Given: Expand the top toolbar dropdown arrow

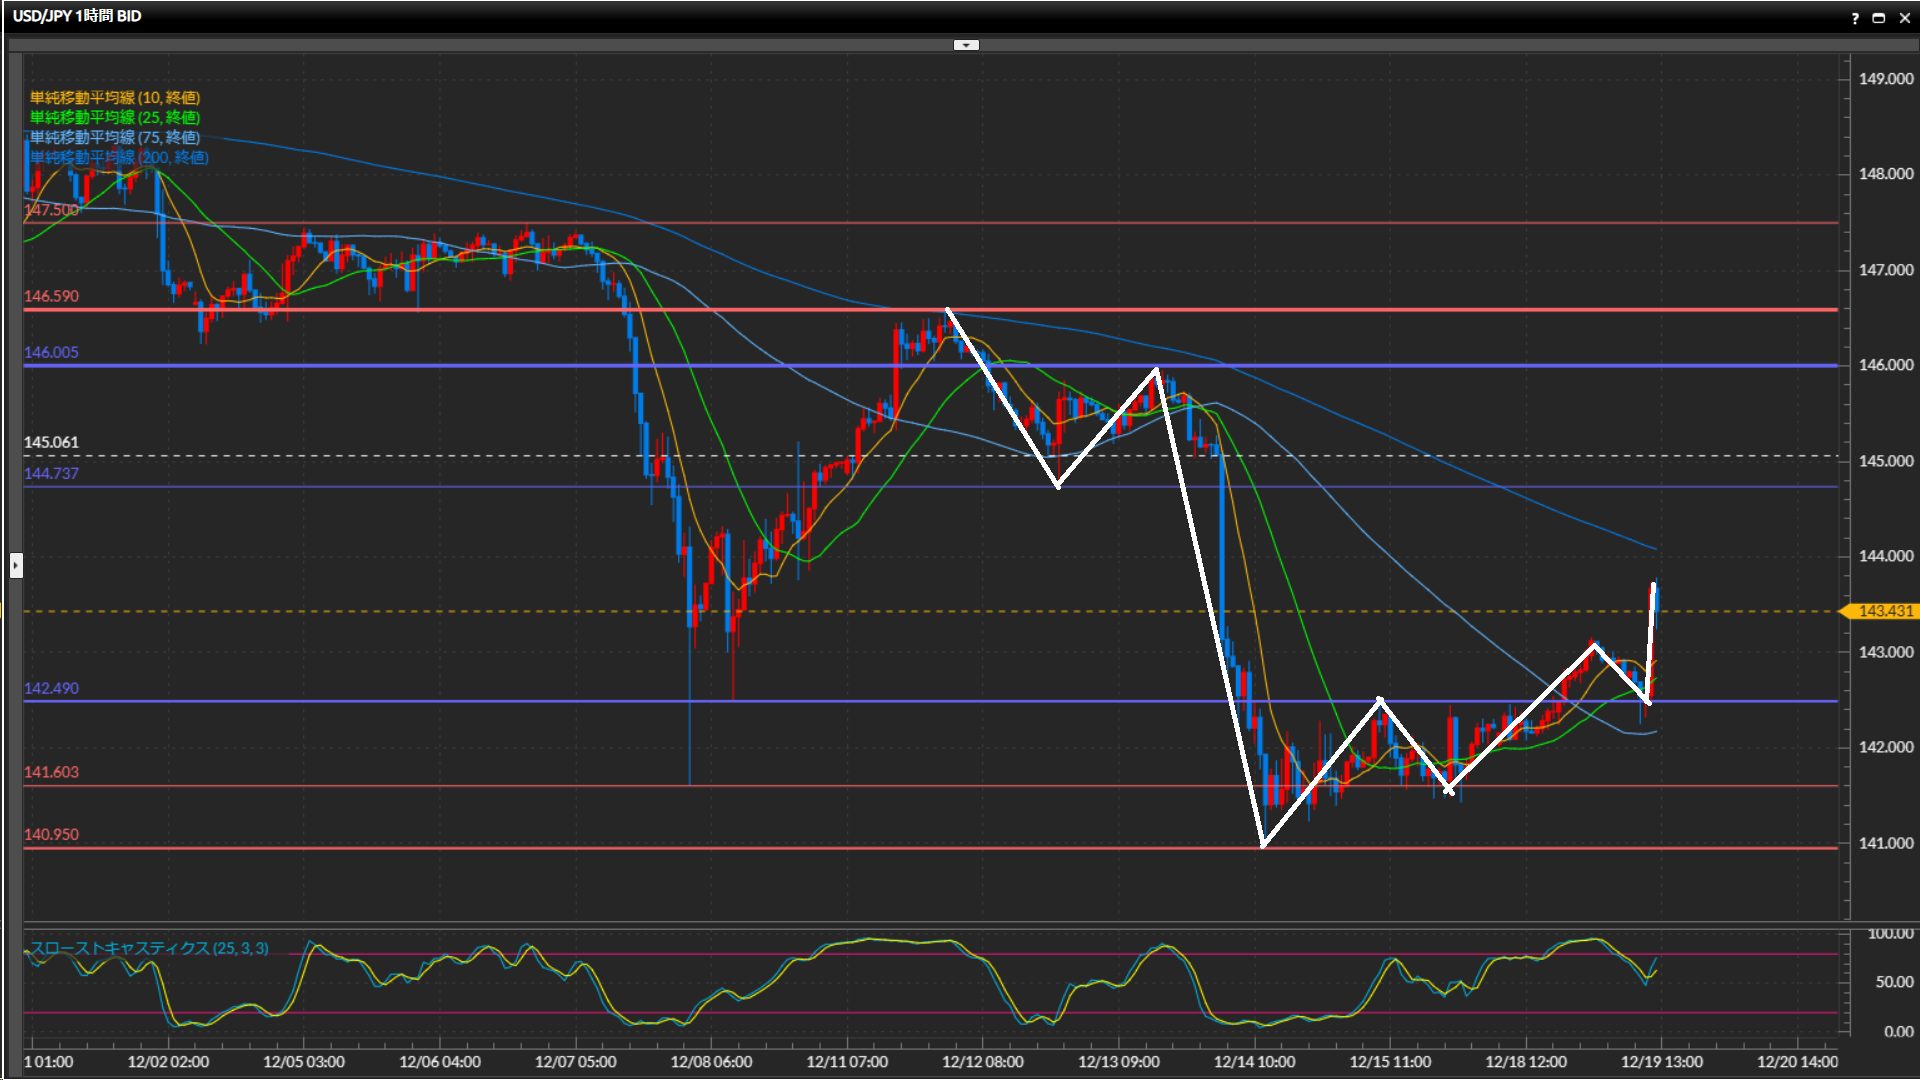Looking at the screenshot, I should pos(966,45).
